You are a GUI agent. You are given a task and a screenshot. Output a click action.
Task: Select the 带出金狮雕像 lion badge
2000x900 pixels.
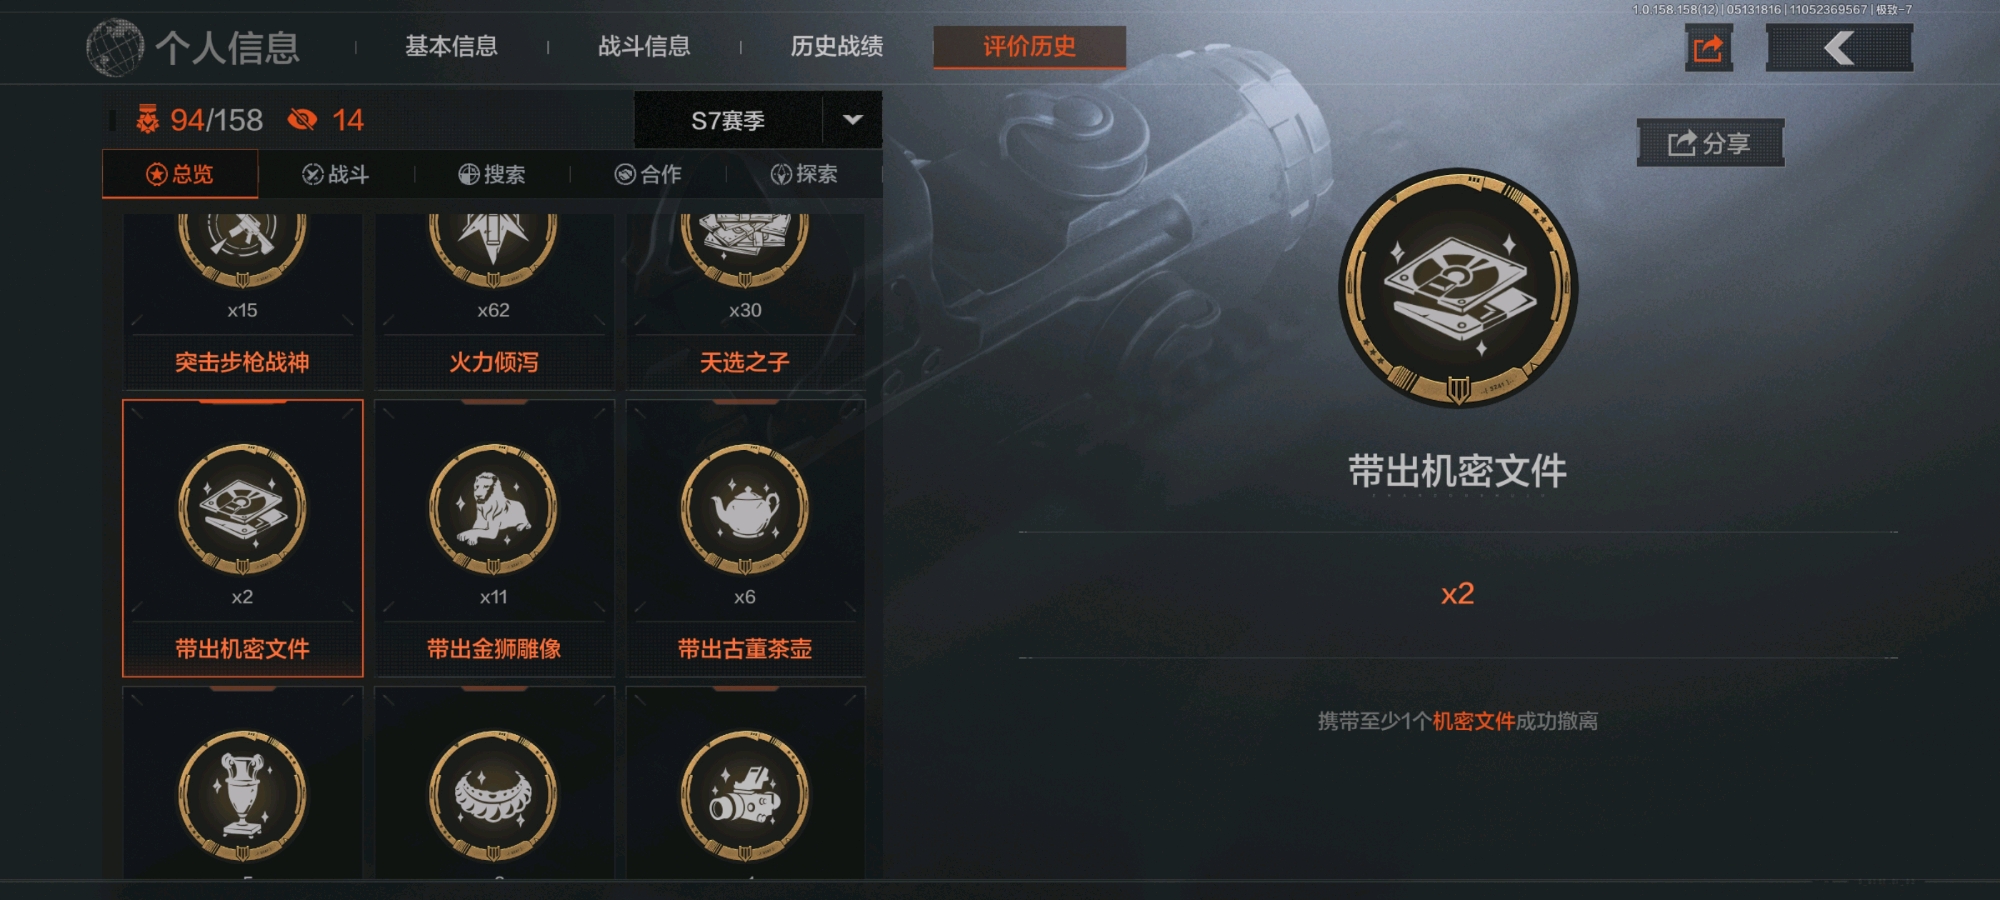click(494, 538)
